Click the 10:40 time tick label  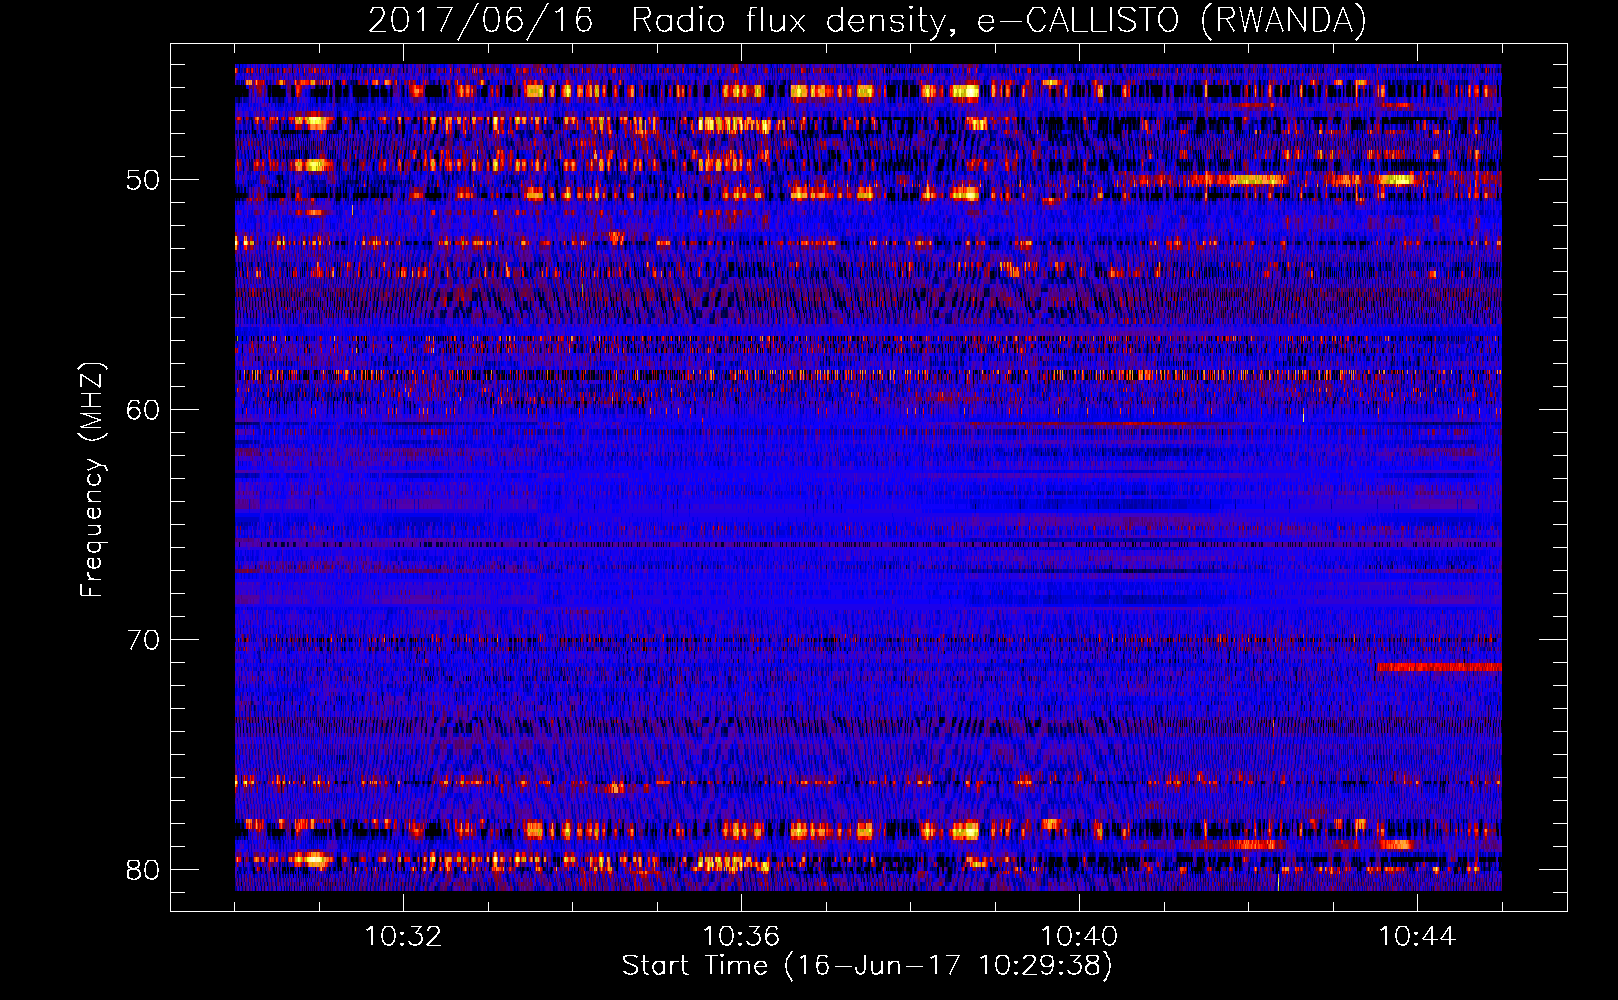[x=1079, y=937]
